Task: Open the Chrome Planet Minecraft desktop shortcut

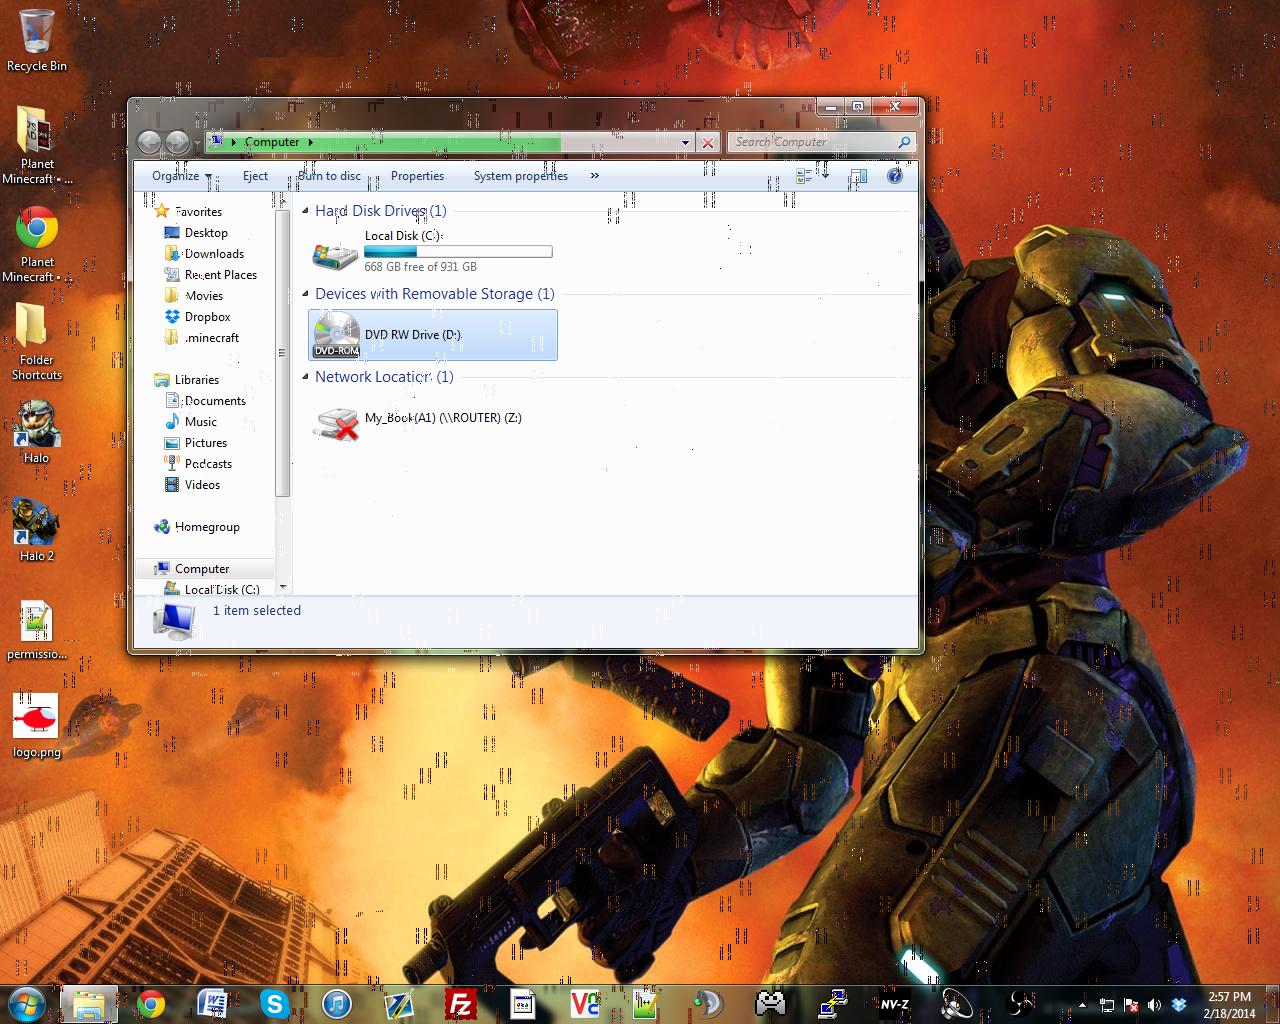Action: pyautogui.click(x=37, y=244)
